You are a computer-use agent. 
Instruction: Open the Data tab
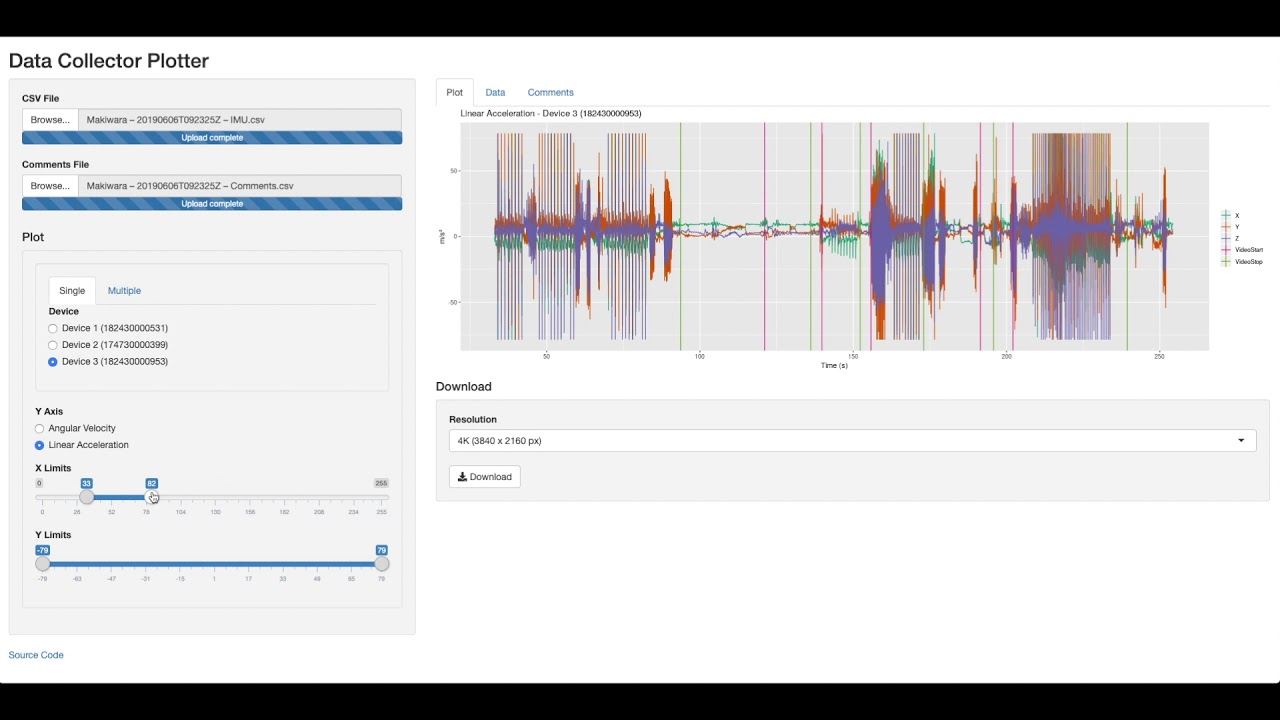click(495, 92)
